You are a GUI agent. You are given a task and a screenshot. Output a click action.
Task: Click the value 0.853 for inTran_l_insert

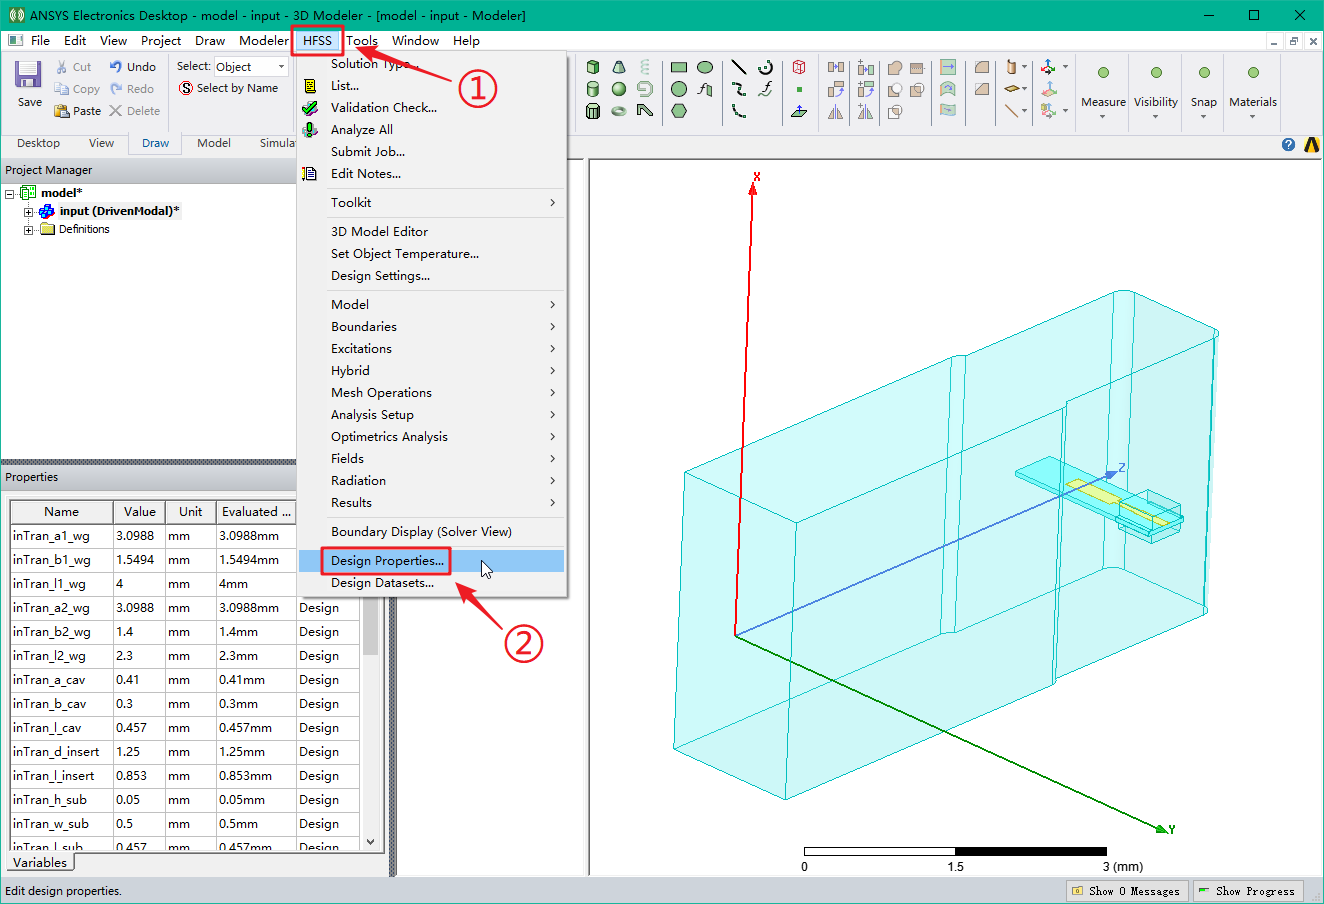[139, 776]
